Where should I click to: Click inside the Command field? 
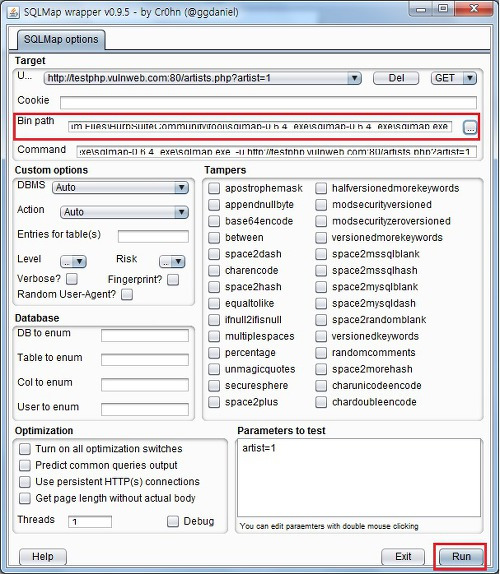pyautogui.click(x=276, y=151)
